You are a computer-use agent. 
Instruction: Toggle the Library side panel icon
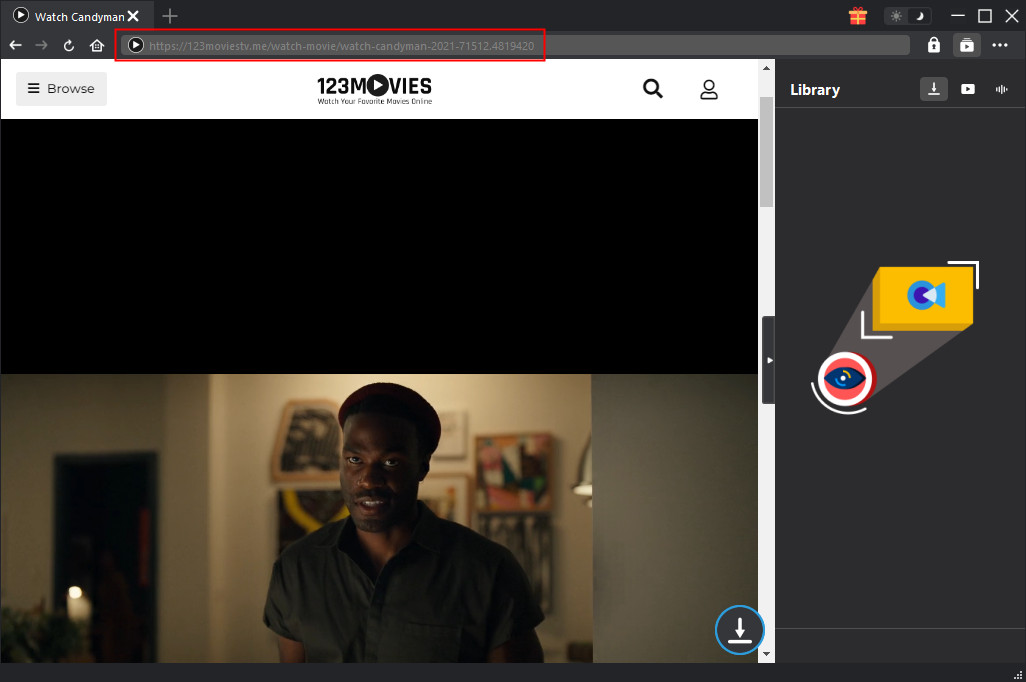point(966,45)
